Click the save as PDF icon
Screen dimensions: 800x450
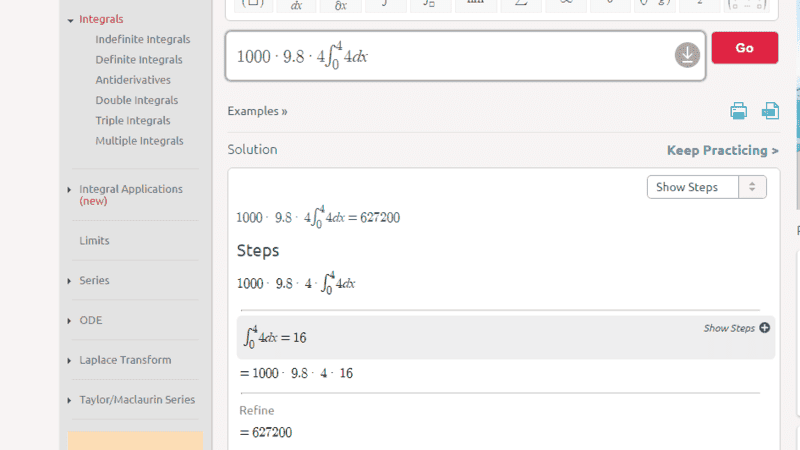coord(770,111)
